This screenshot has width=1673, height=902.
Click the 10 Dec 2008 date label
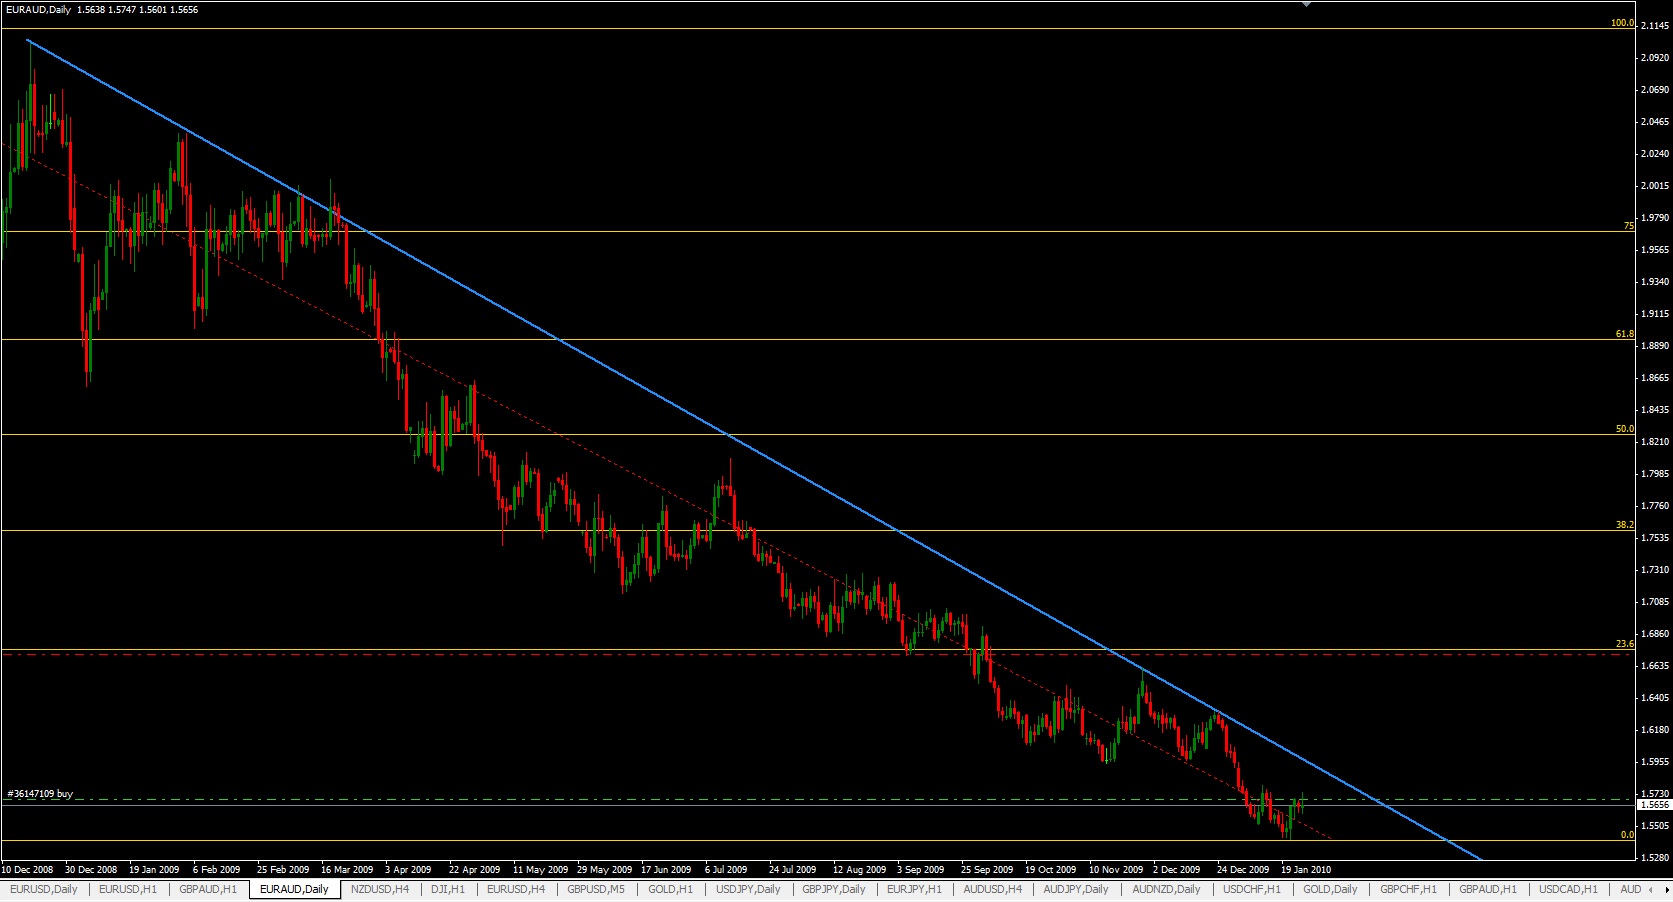point(27,870)
